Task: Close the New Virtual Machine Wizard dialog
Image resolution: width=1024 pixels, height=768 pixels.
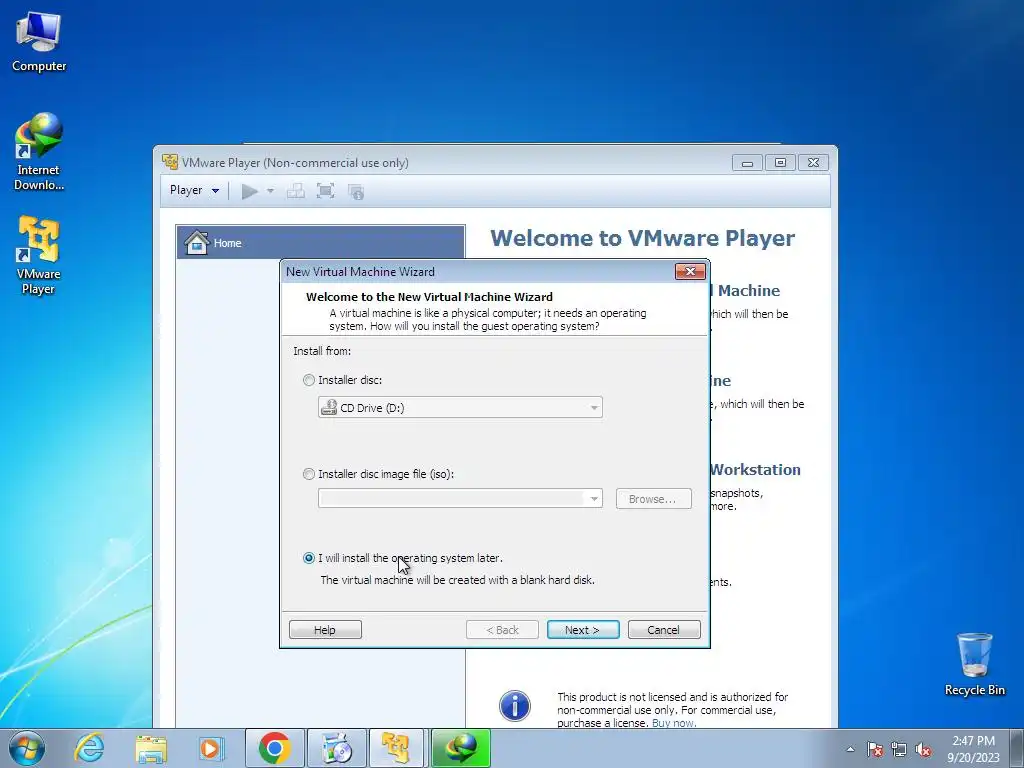Action: click(690, 271)
